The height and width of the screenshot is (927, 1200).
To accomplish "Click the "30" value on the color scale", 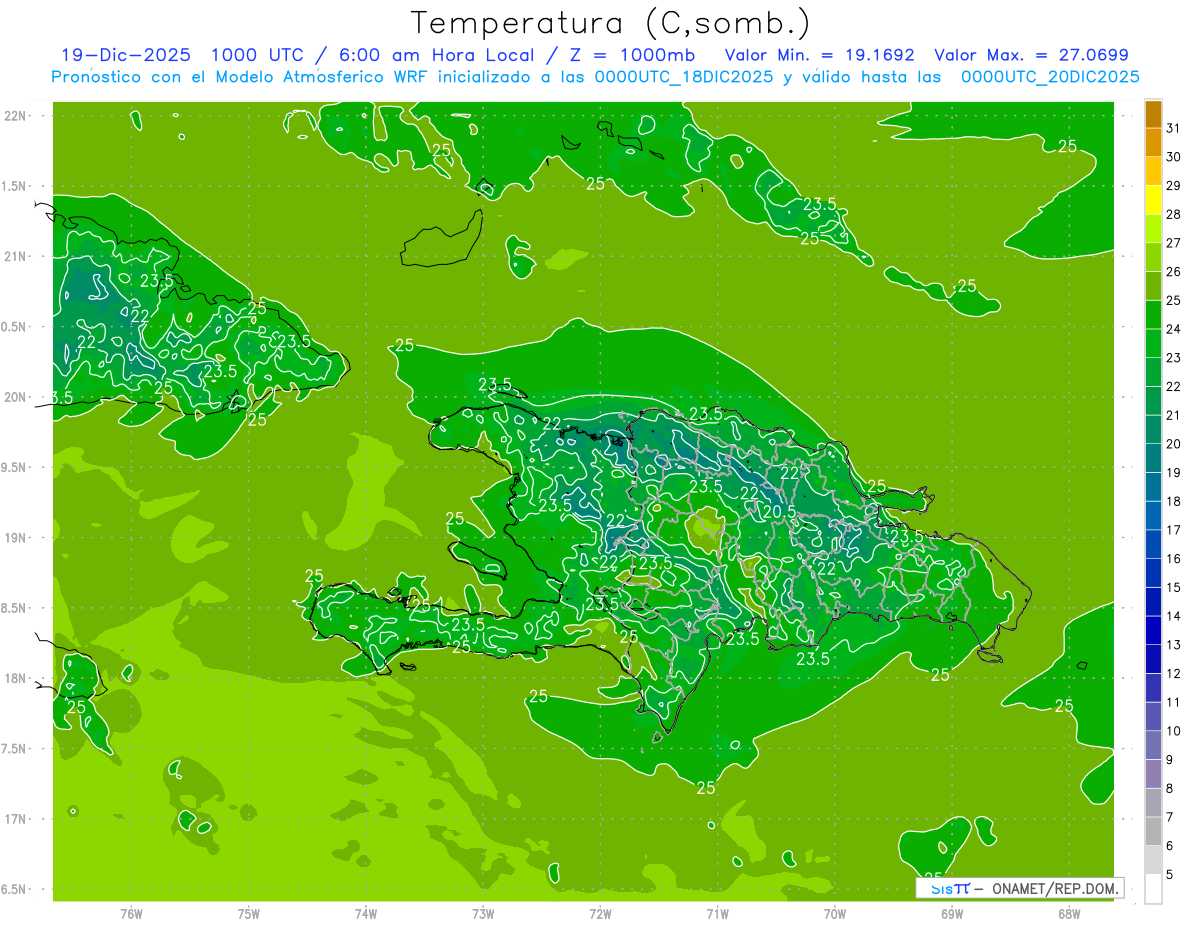I will 1174,157.
